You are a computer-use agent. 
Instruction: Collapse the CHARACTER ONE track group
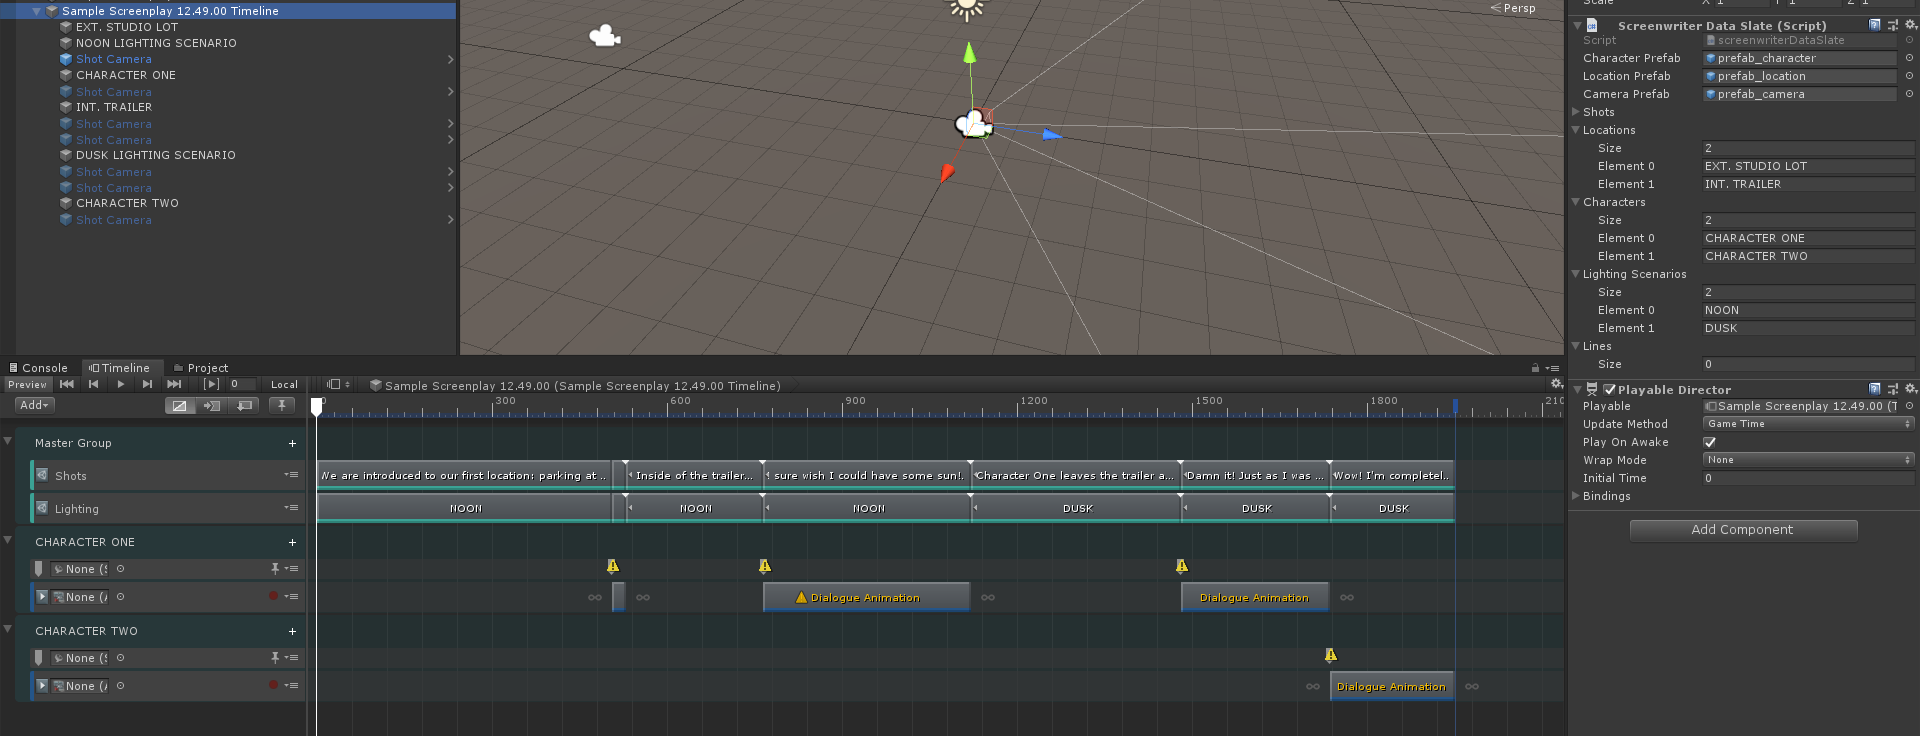pos(8,540)
